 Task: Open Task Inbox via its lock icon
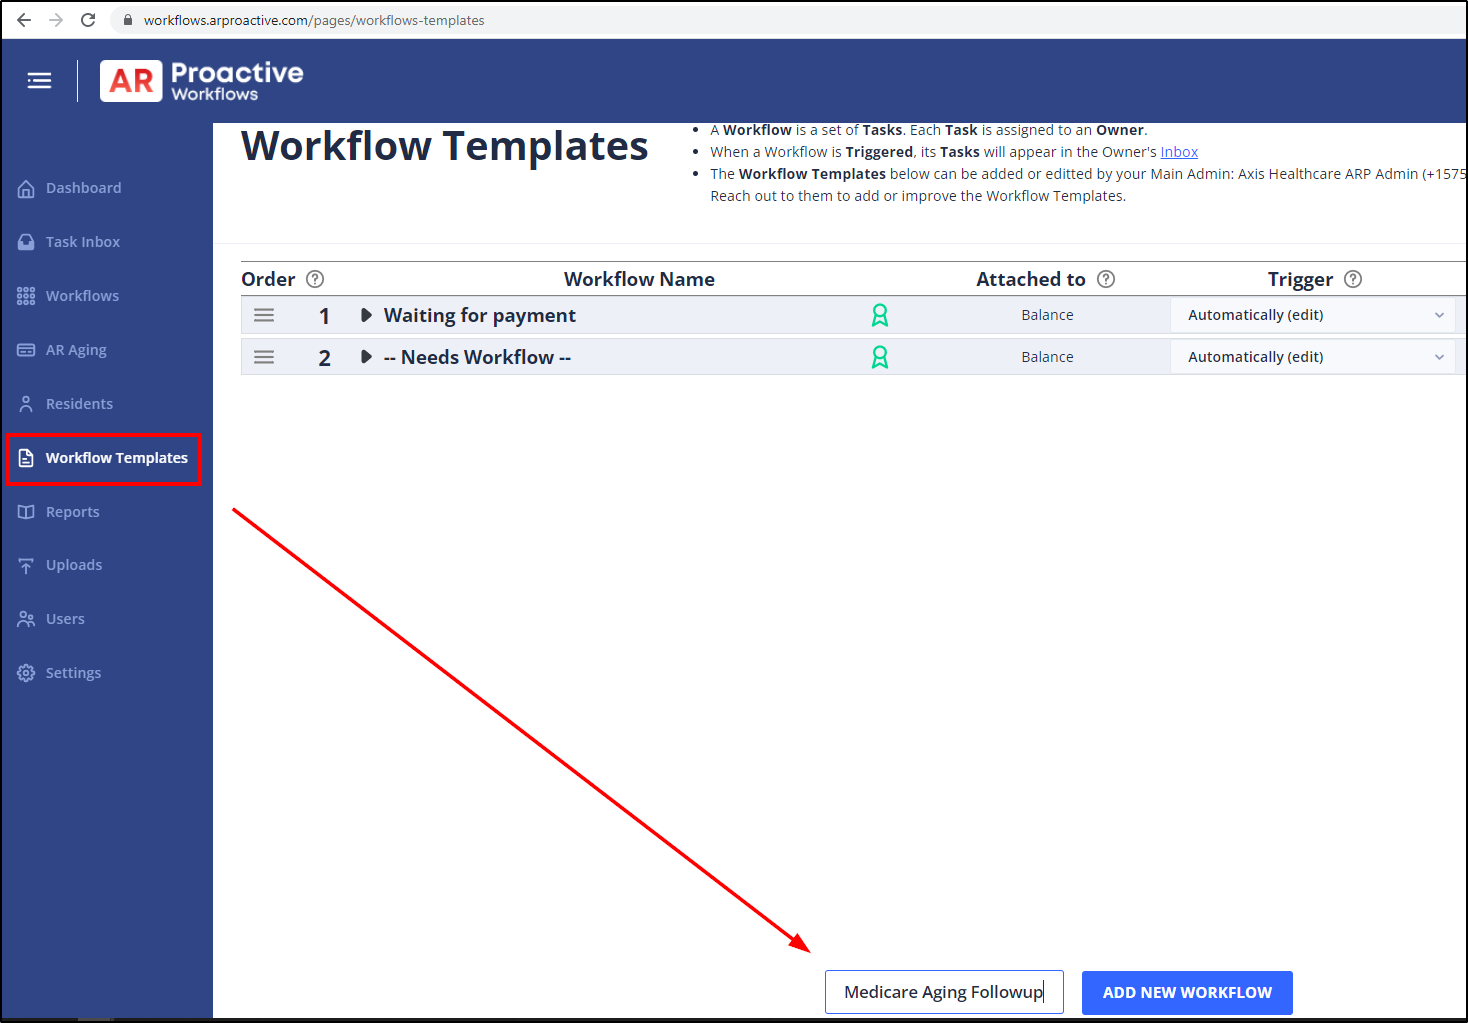[25, 241]
